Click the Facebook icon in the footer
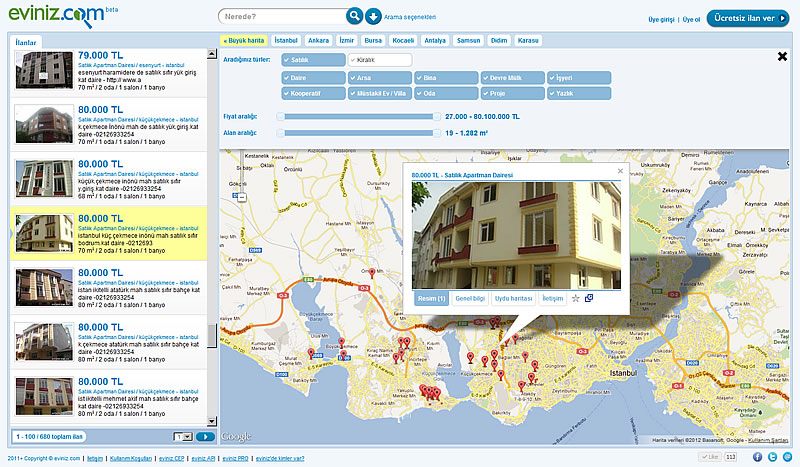This screenshot has width=800, height=467. click(x=758, y=457)
